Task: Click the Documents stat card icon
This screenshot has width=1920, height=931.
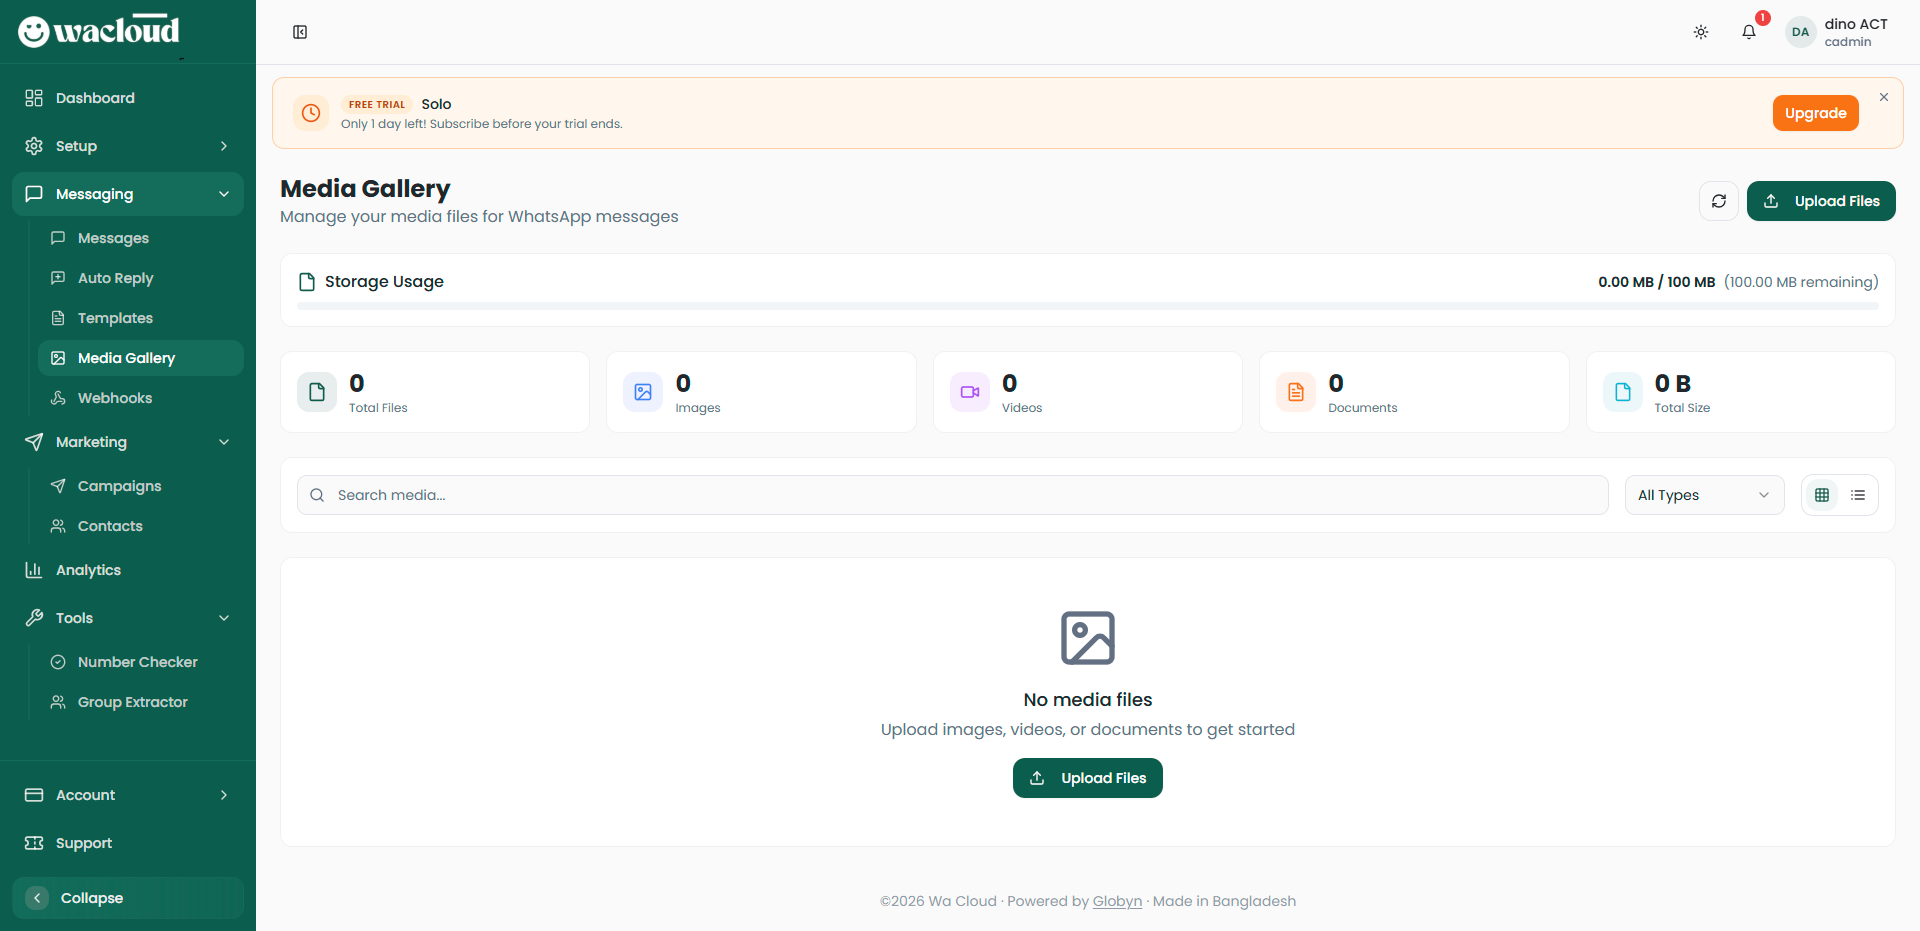Action: tap(1295, 392)
